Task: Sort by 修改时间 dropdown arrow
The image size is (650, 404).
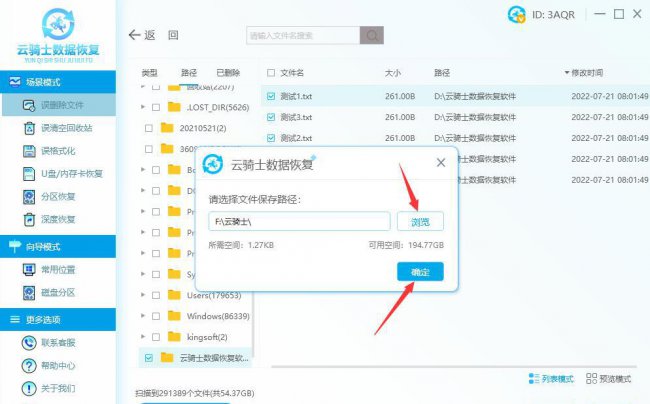Action: tap(567, 73)
